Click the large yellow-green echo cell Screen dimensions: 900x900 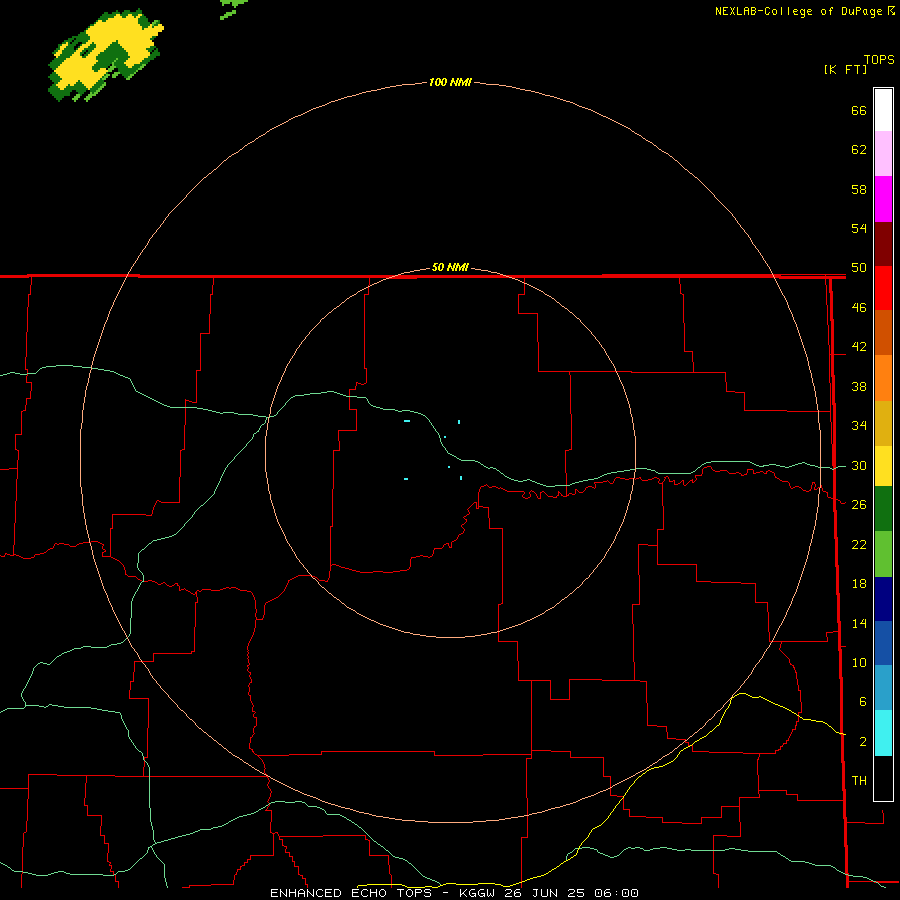point(105,56)
